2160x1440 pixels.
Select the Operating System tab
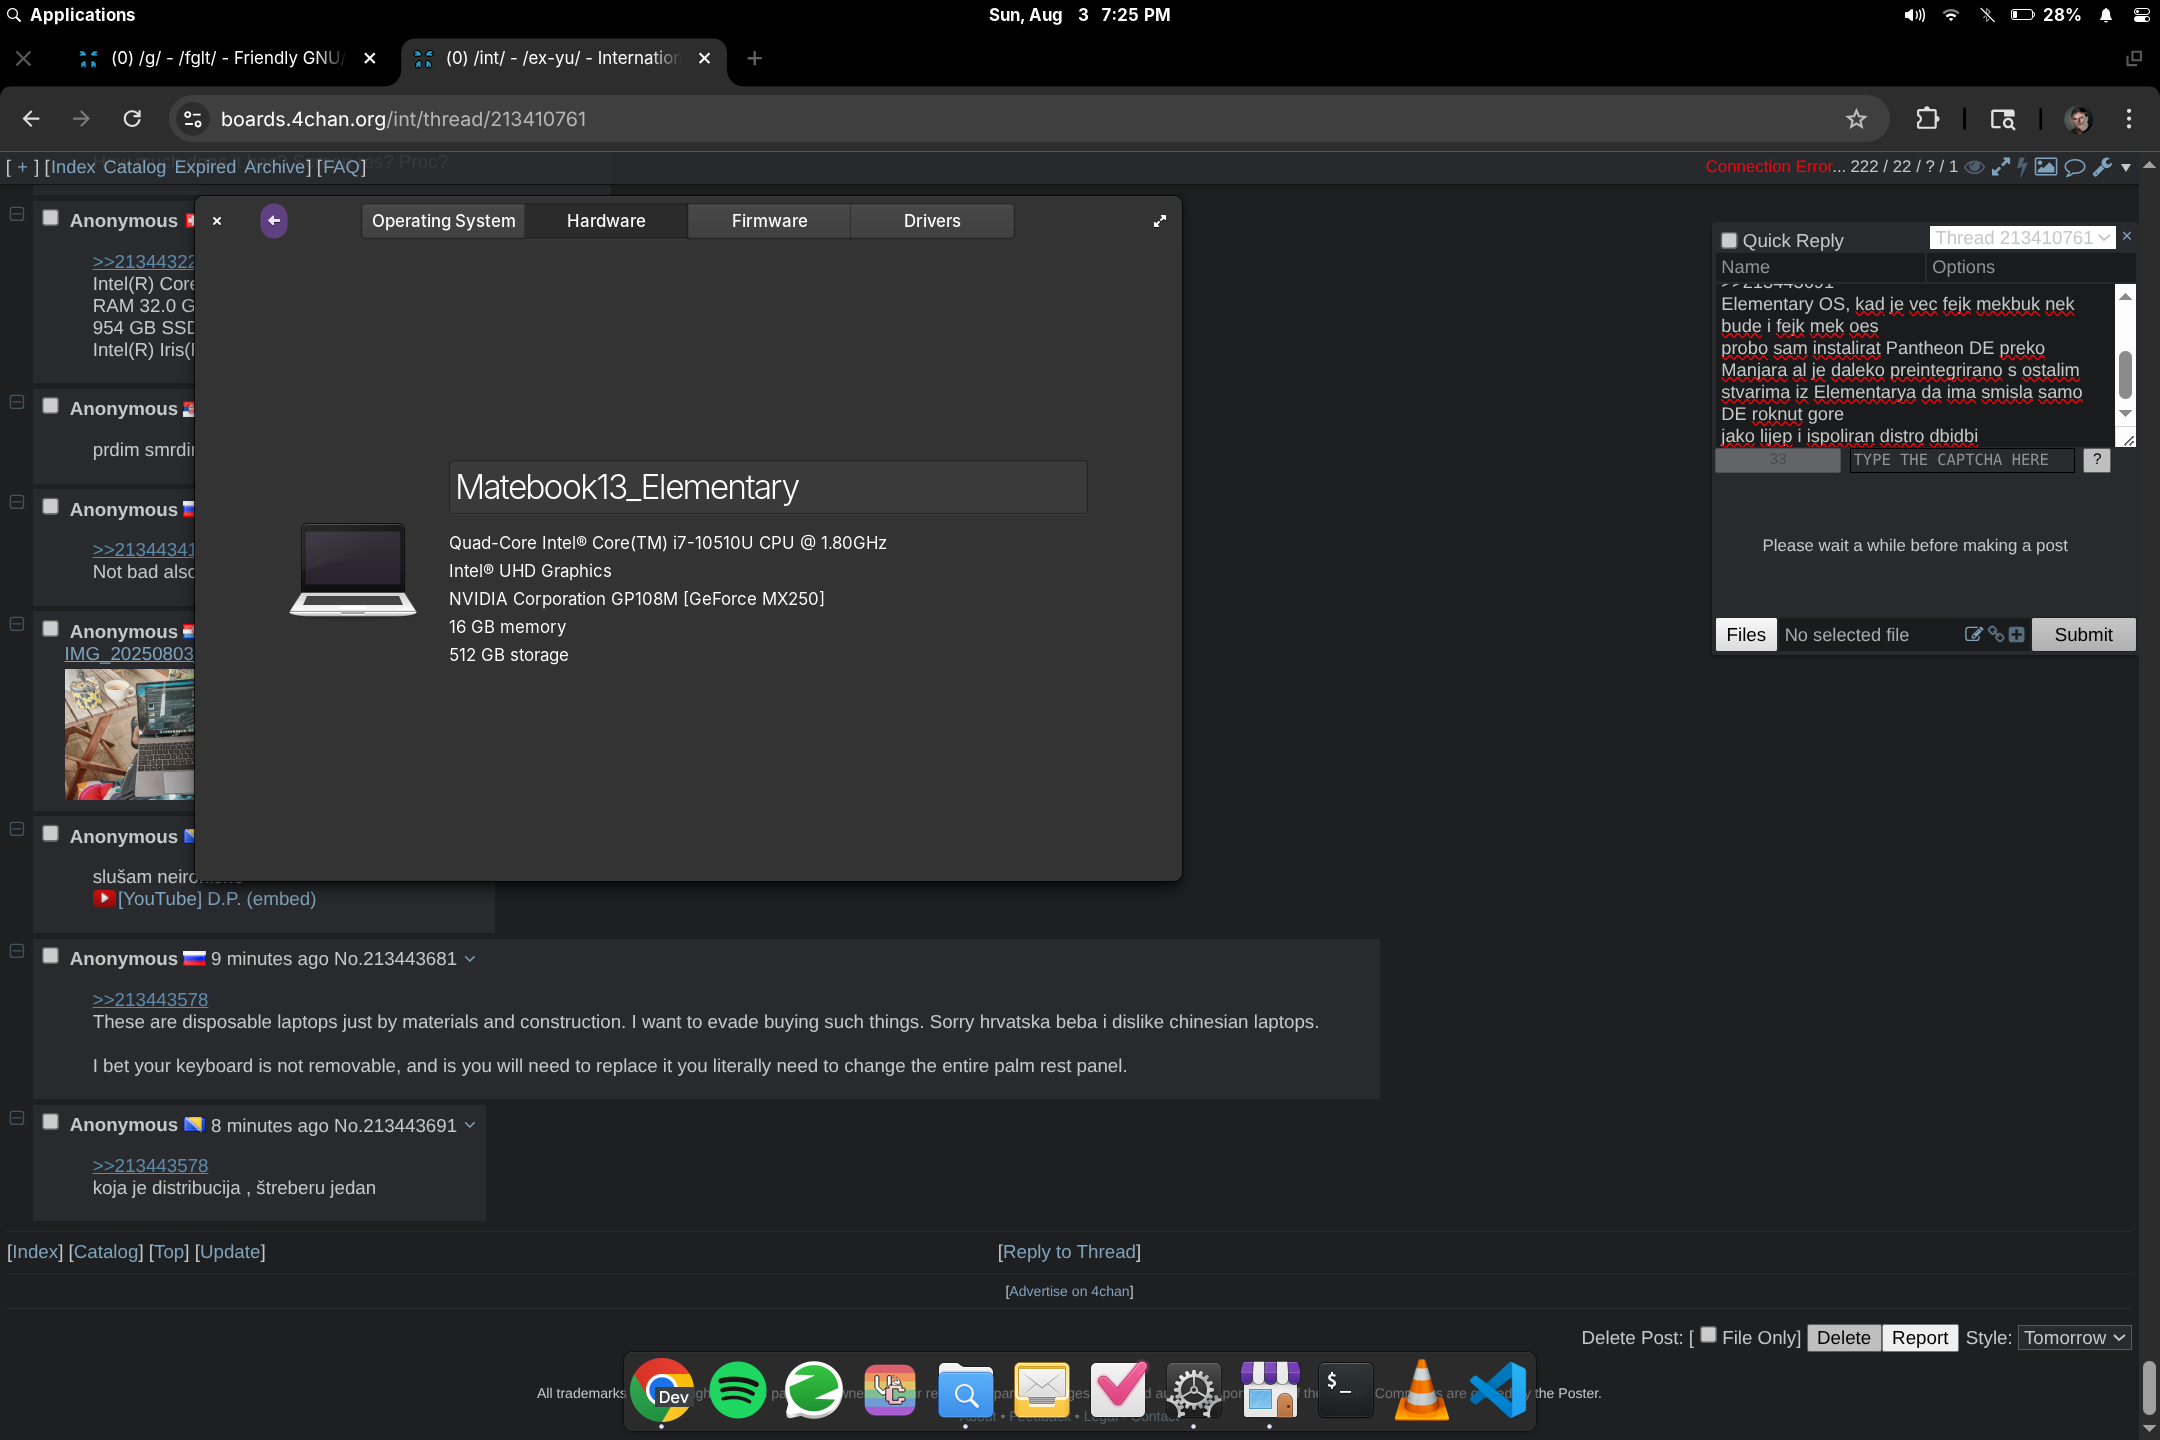point(444,221)
